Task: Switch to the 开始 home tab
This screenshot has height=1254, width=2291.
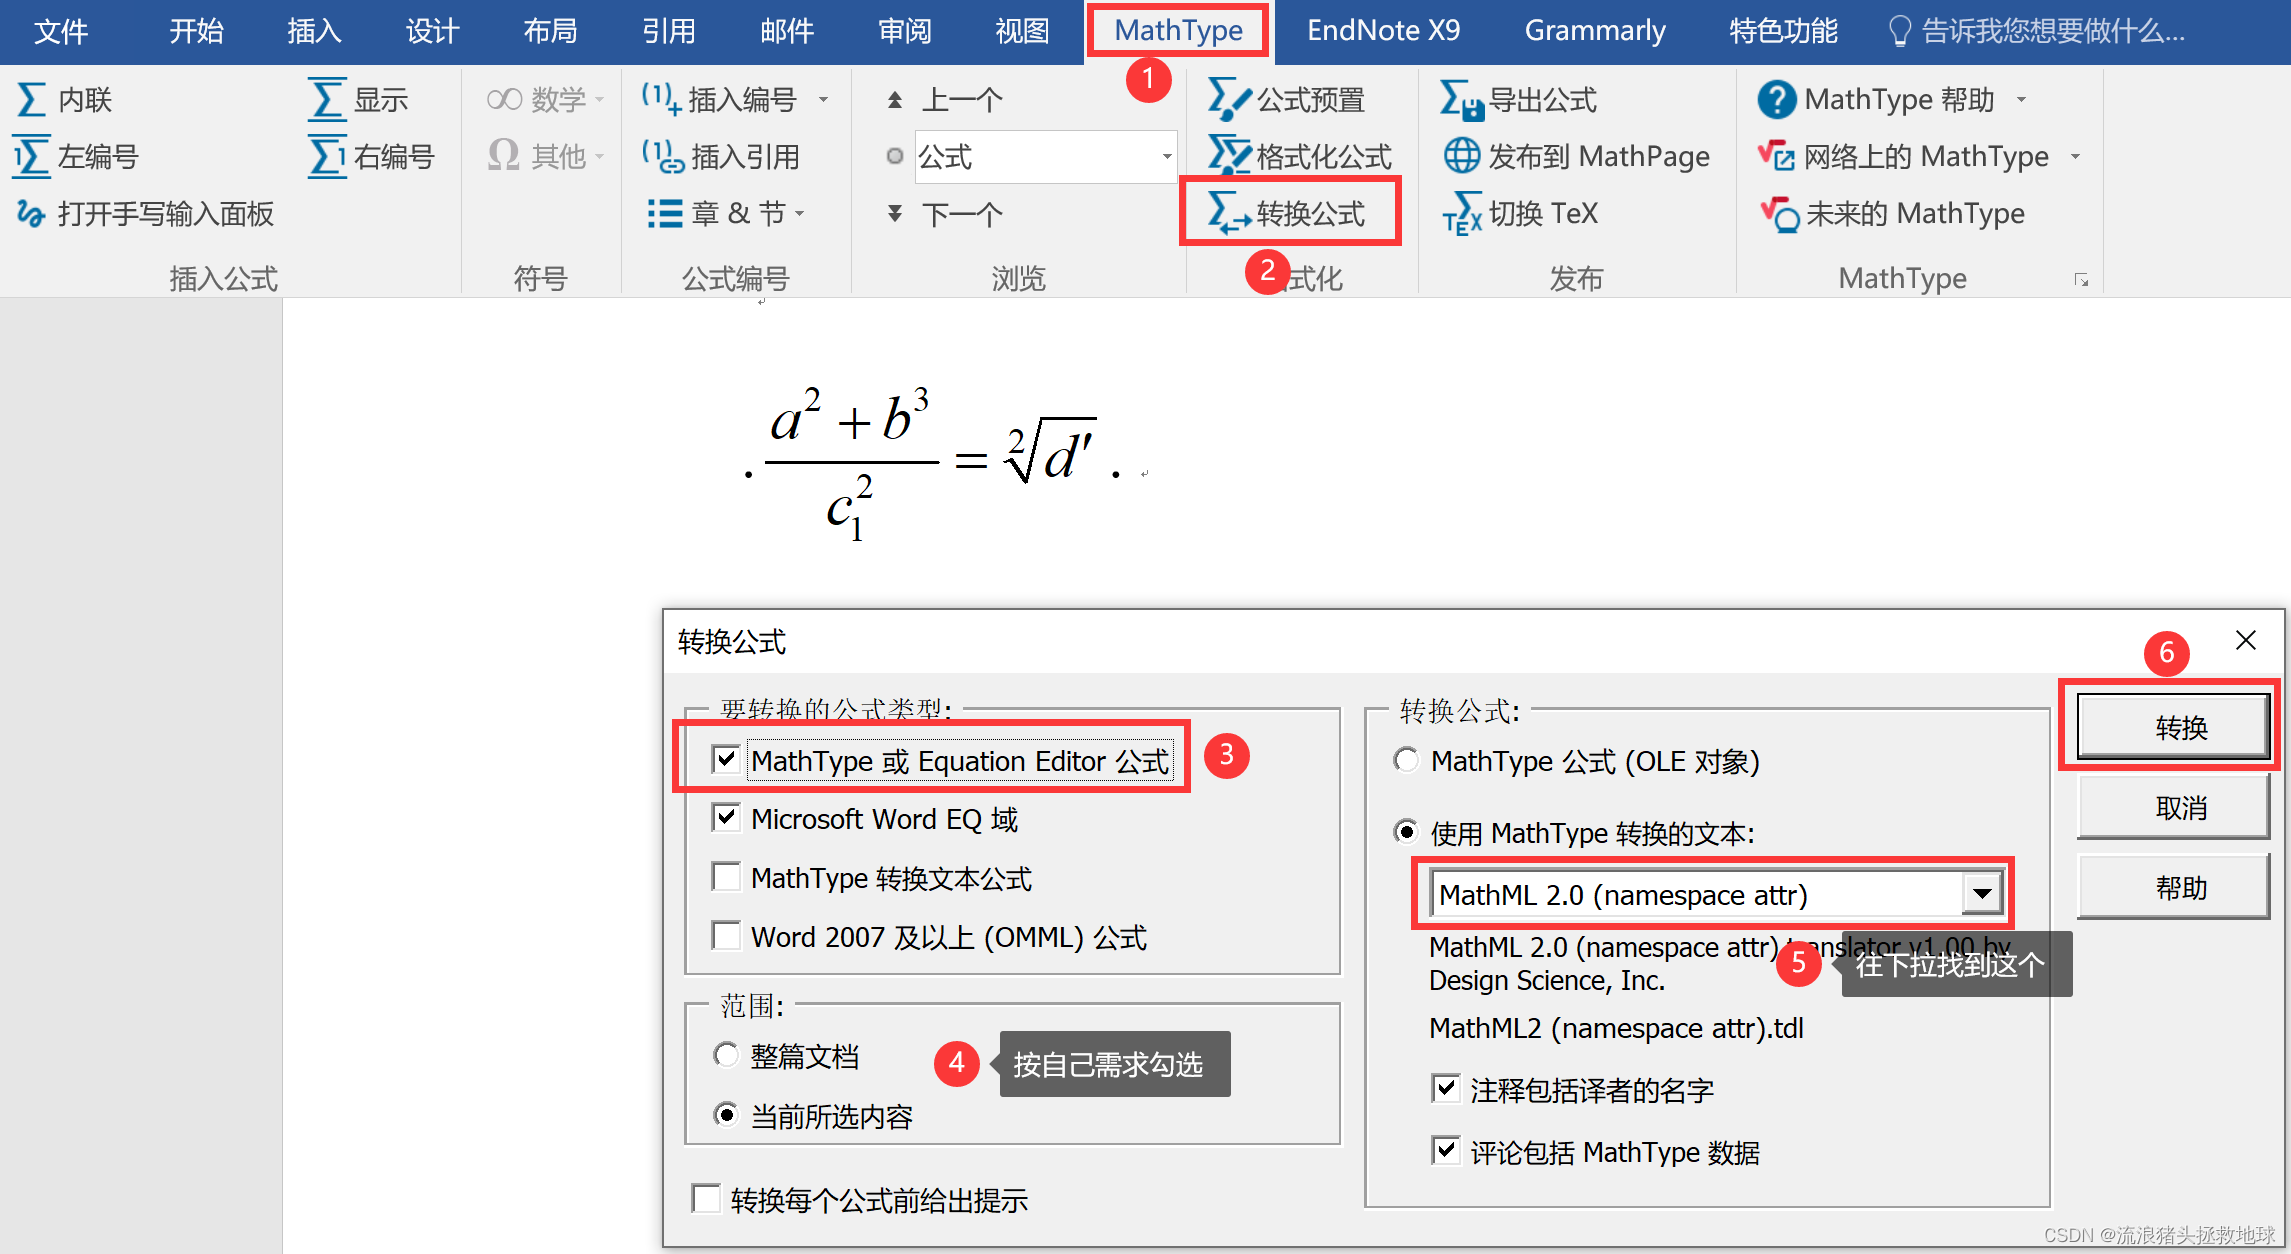Action: 196,31
